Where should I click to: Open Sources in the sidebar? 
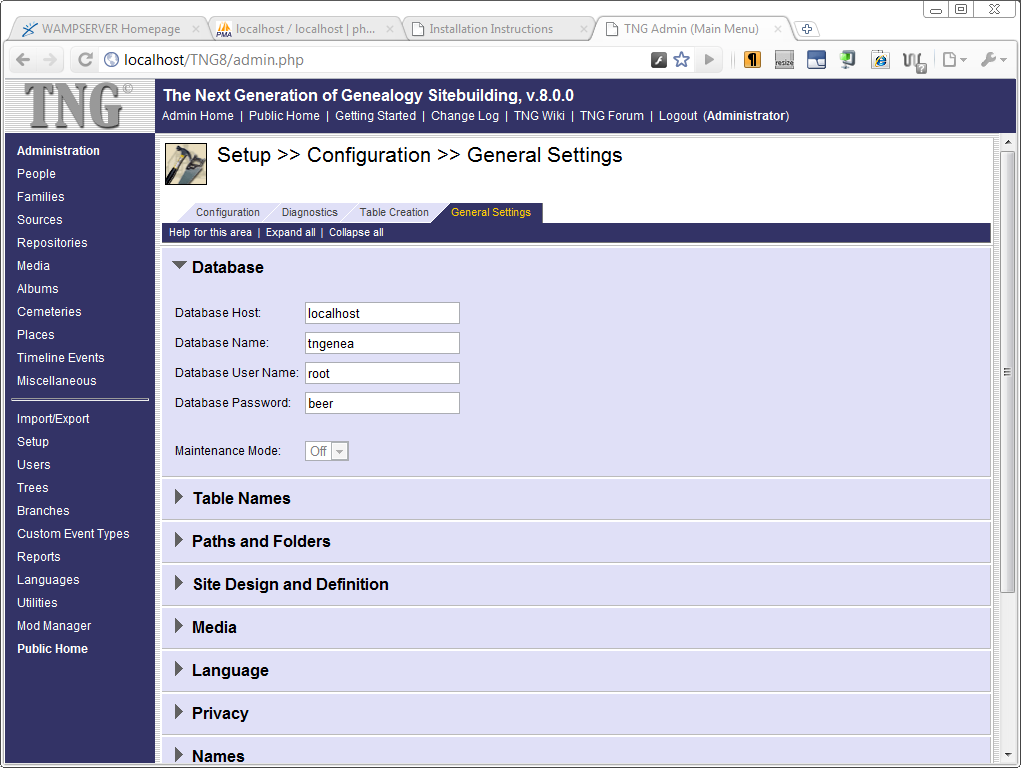point(40,220)
